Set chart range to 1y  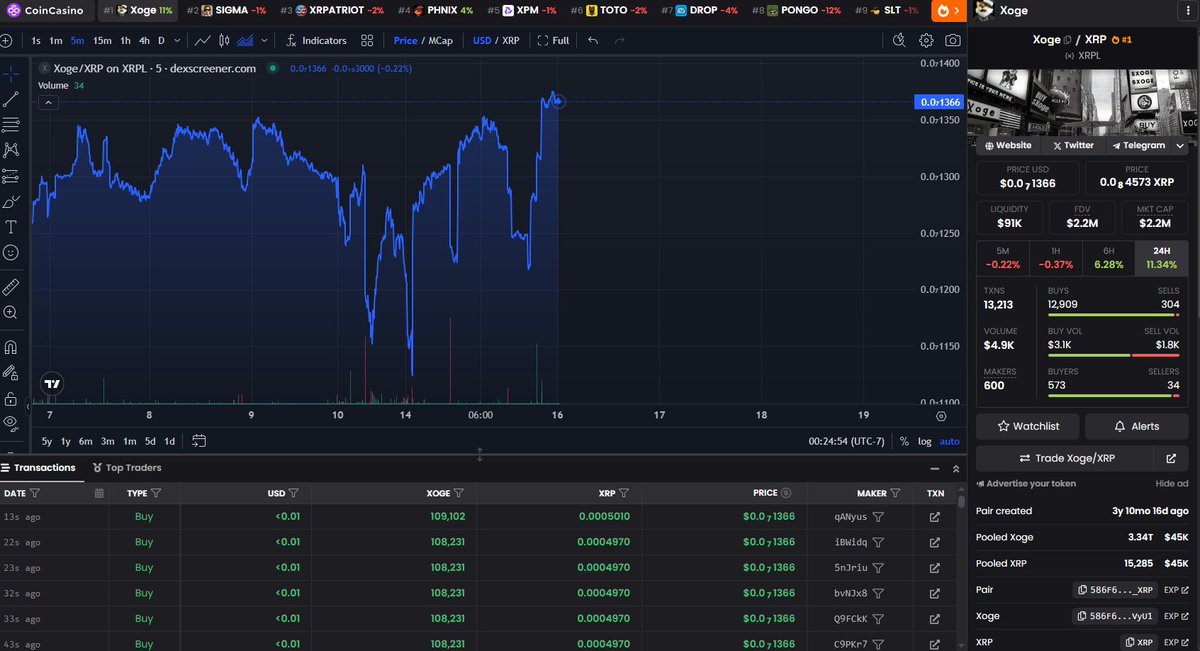tap(66, 441)
